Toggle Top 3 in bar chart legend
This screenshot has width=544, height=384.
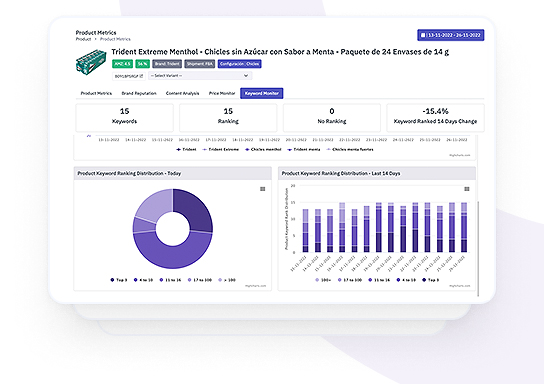(431, 280)
